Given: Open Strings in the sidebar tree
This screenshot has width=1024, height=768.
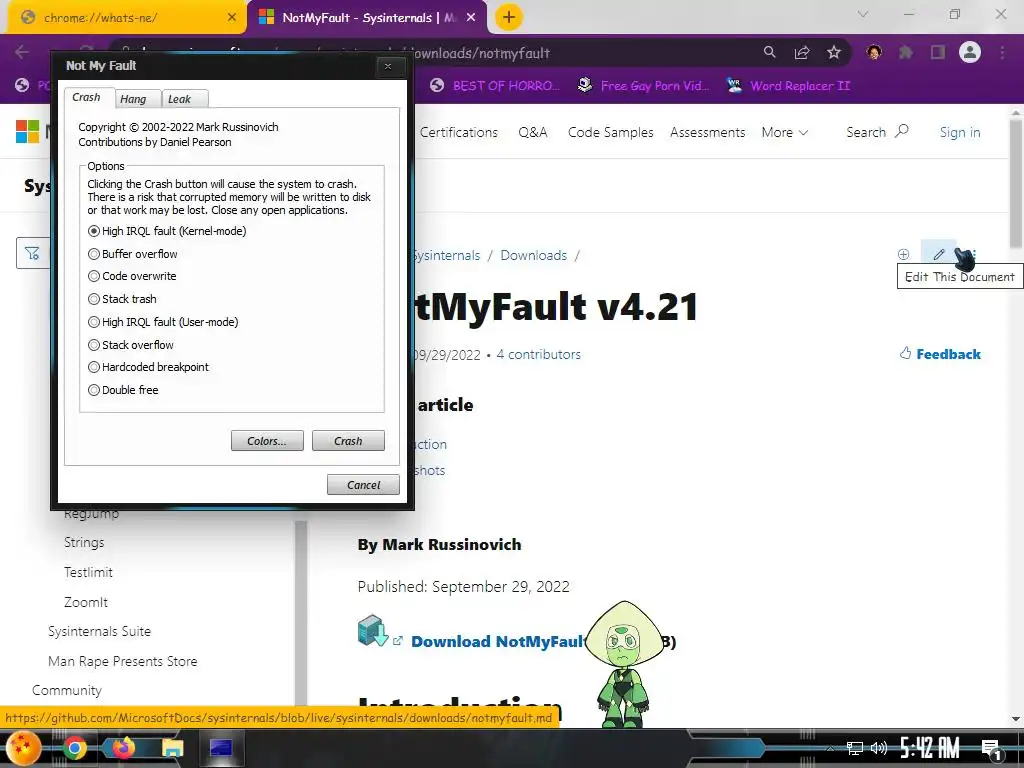Looking at the screenshot, I should (x=84, y=543).
